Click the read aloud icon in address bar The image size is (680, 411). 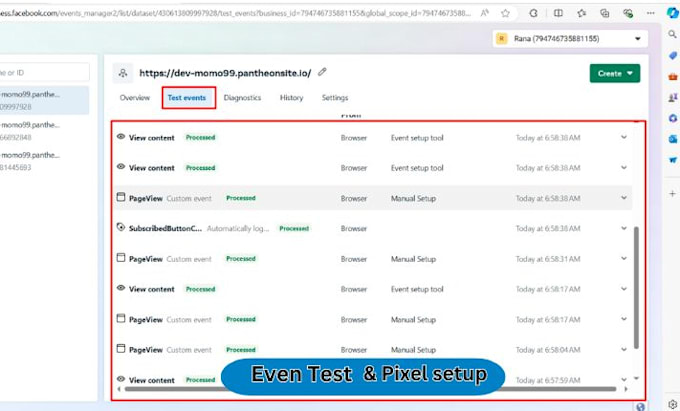pos(484,13)
